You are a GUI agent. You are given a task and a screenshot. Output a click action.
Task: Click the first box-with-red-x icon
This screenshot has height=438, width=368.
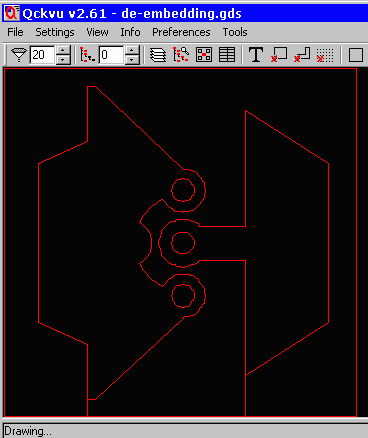(279, 54)
